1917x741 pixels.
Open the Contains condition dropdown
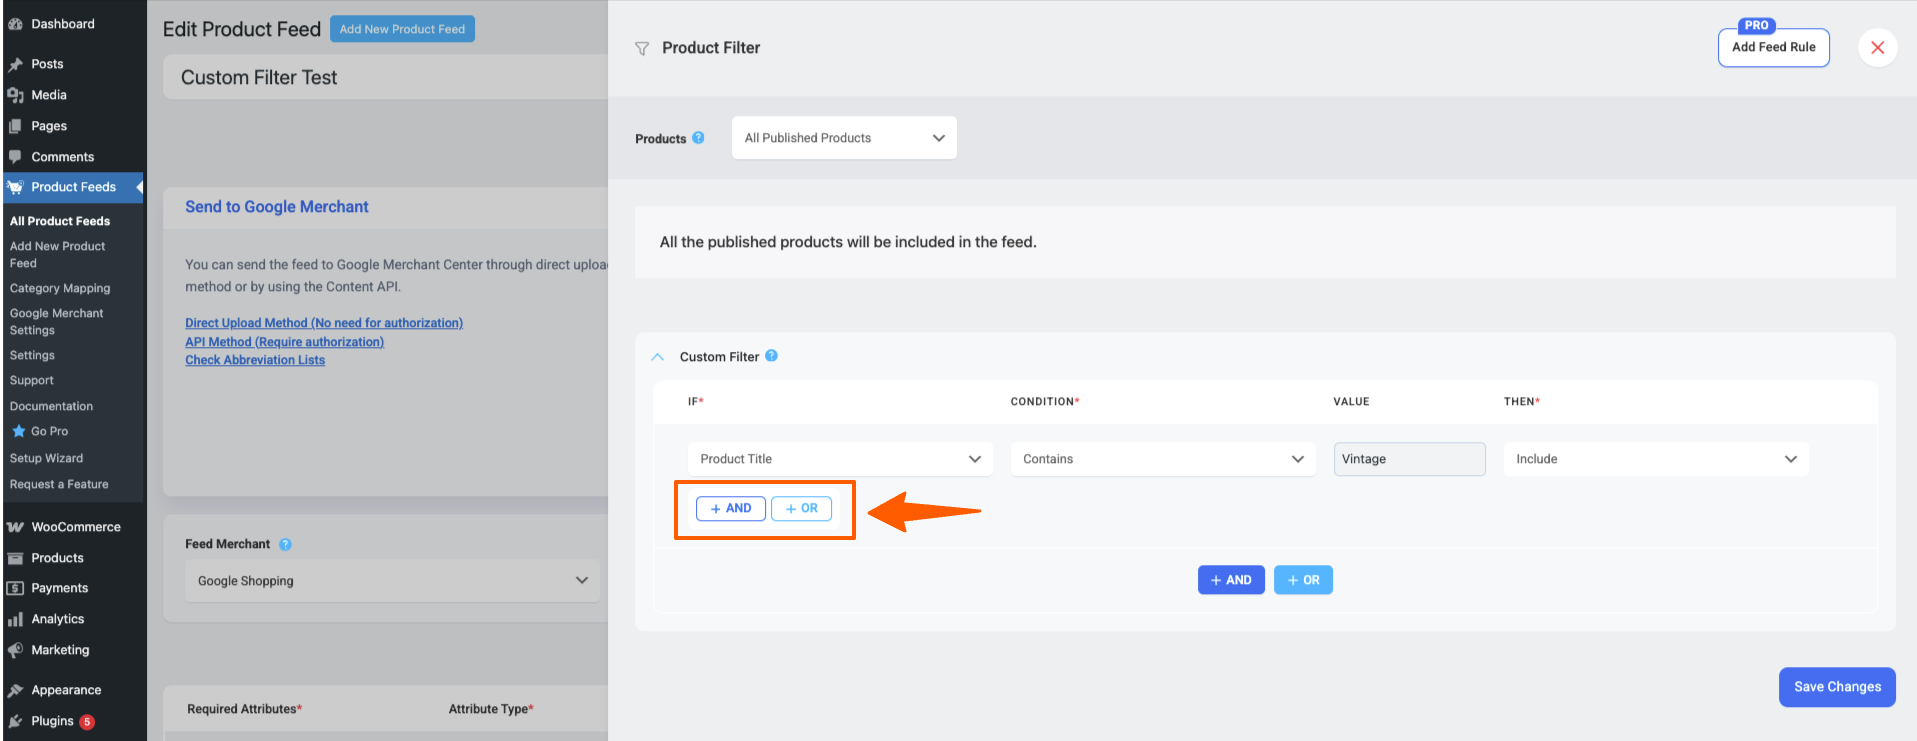[1162, 459]
